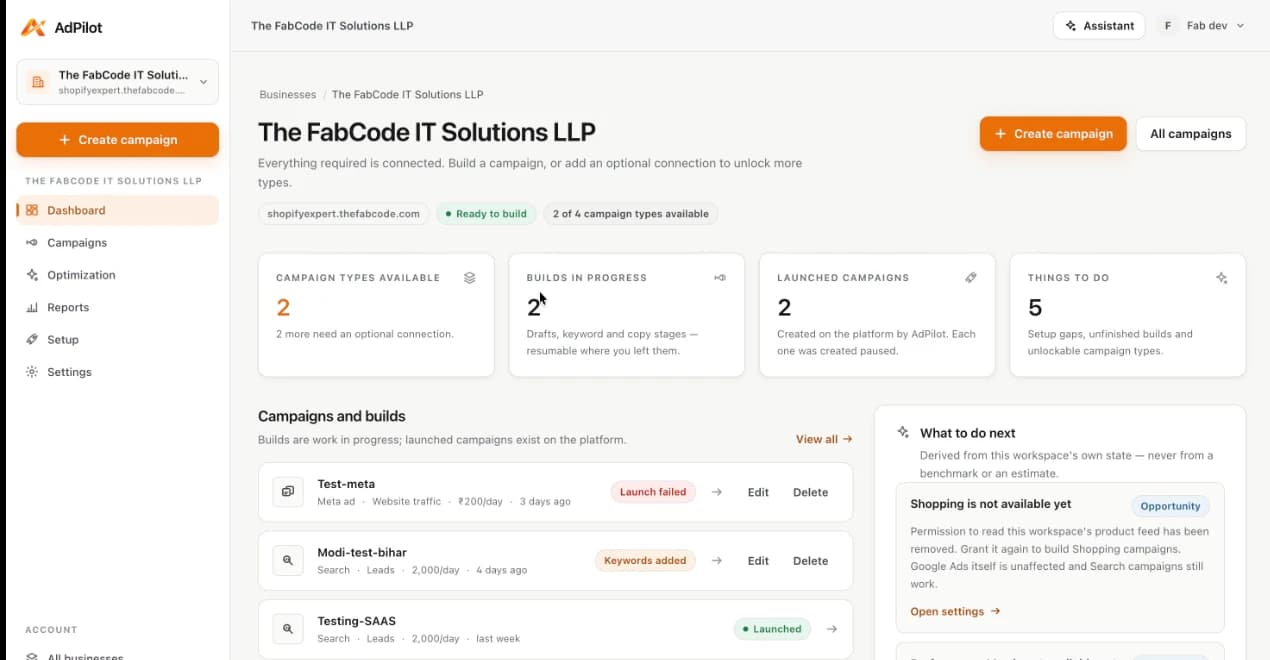Click layers icon on Campaign Types Available card

click(470, 278)
